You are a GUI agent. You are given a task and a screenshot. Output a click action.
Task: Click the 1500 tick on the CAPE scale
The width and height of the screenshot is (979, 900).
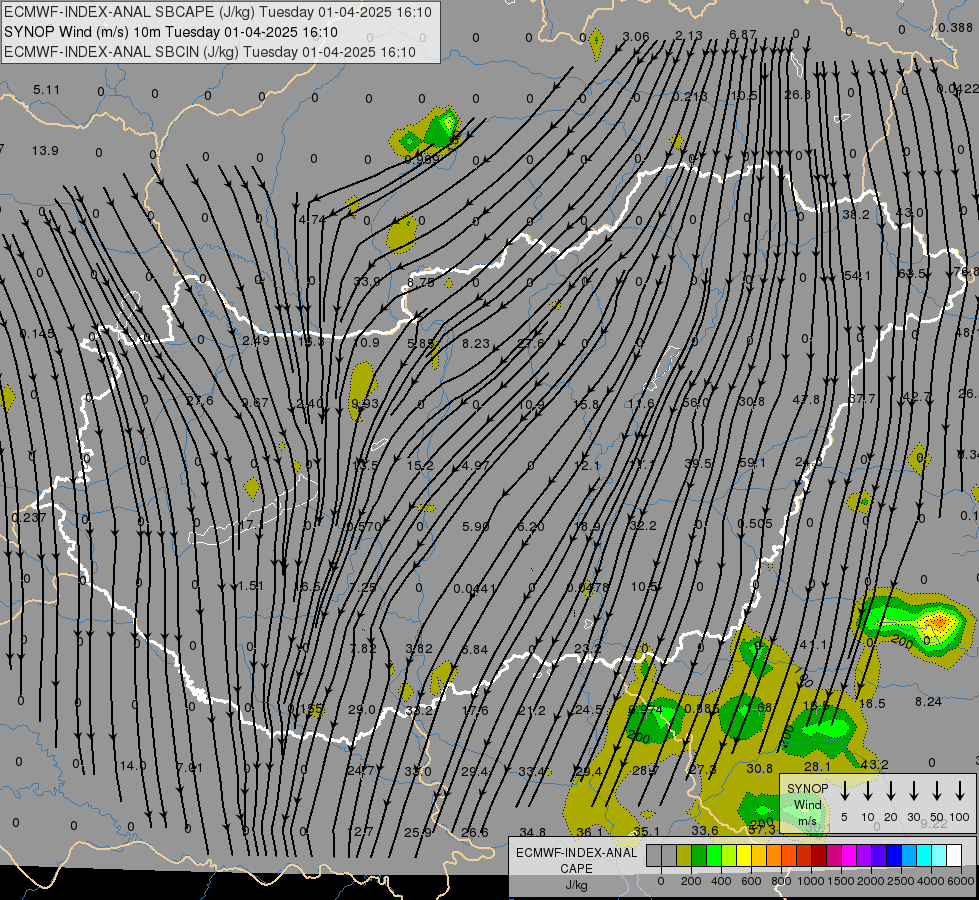tap(840, 881)
